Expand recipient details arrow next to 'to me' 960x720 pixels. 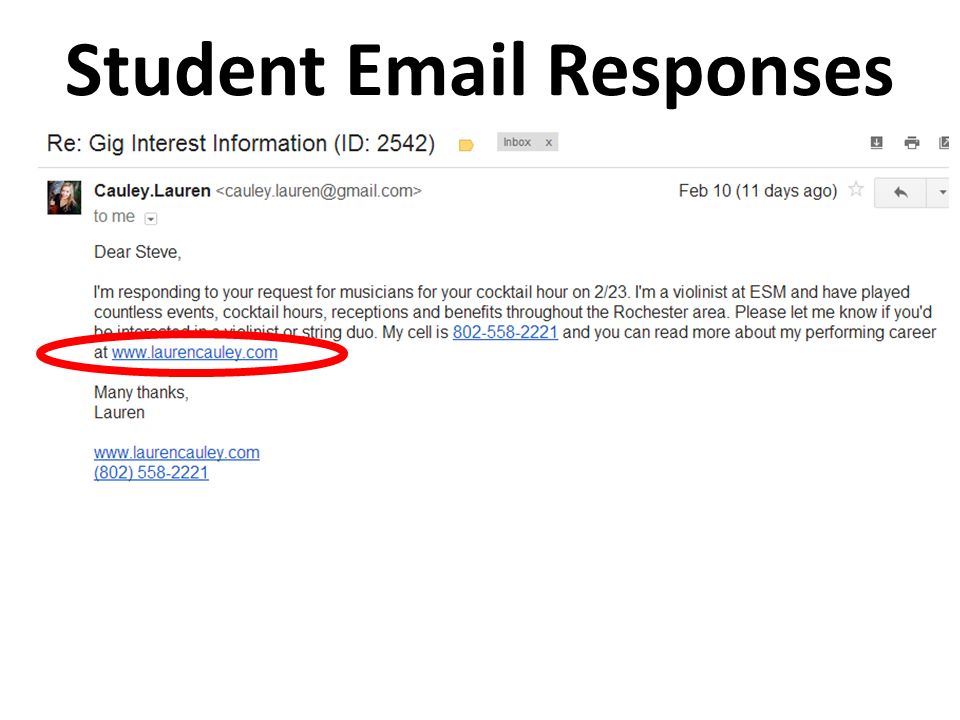tap(151, 219)
